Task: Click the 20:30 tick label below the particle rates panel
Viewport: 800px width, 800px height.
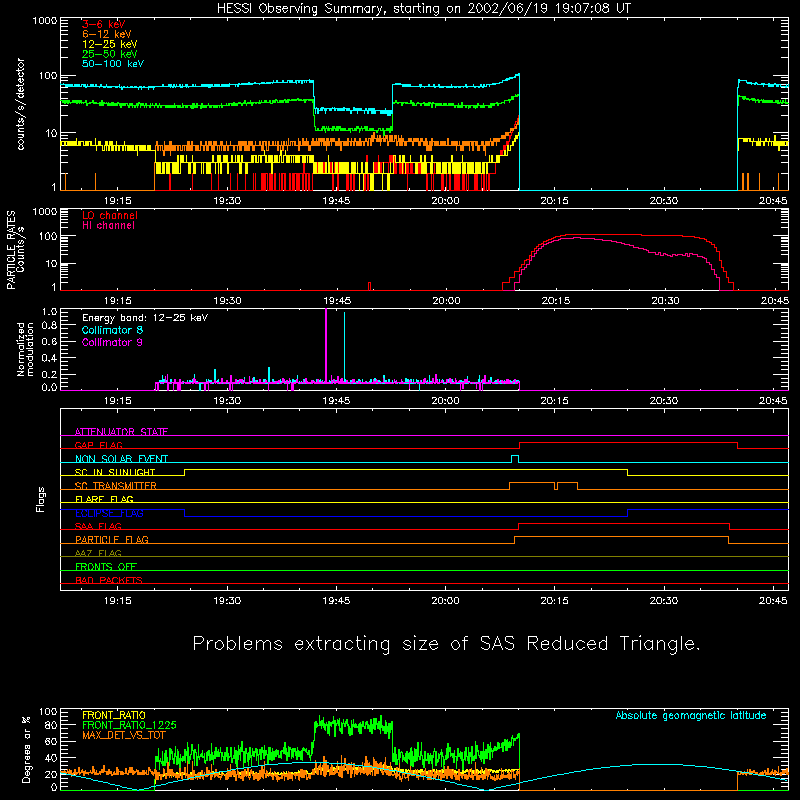Action: 665,301
